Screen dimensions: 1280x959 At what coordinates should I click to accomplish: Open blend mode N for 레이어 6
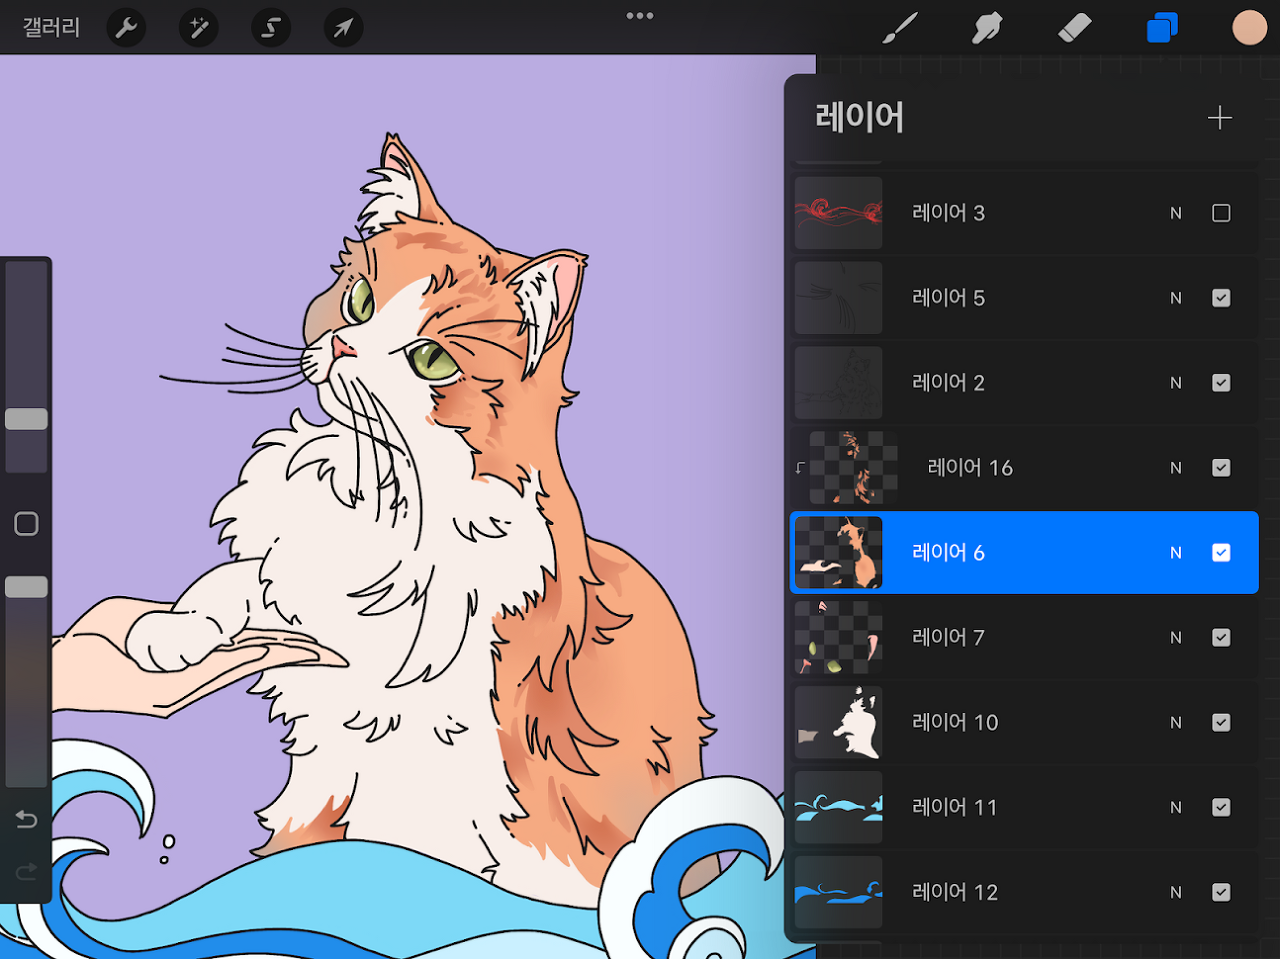(1176, 553)
